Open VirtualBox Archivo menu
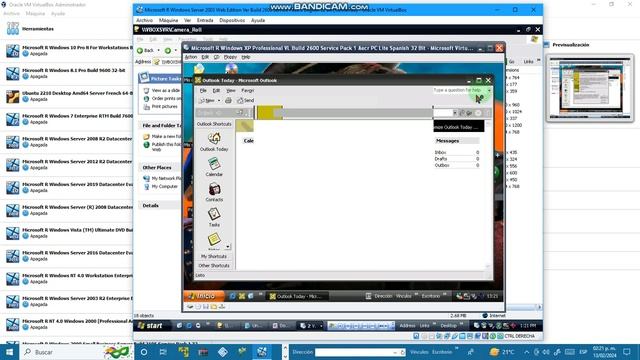This screenshot has height=360, width=640. pos(144,20)
